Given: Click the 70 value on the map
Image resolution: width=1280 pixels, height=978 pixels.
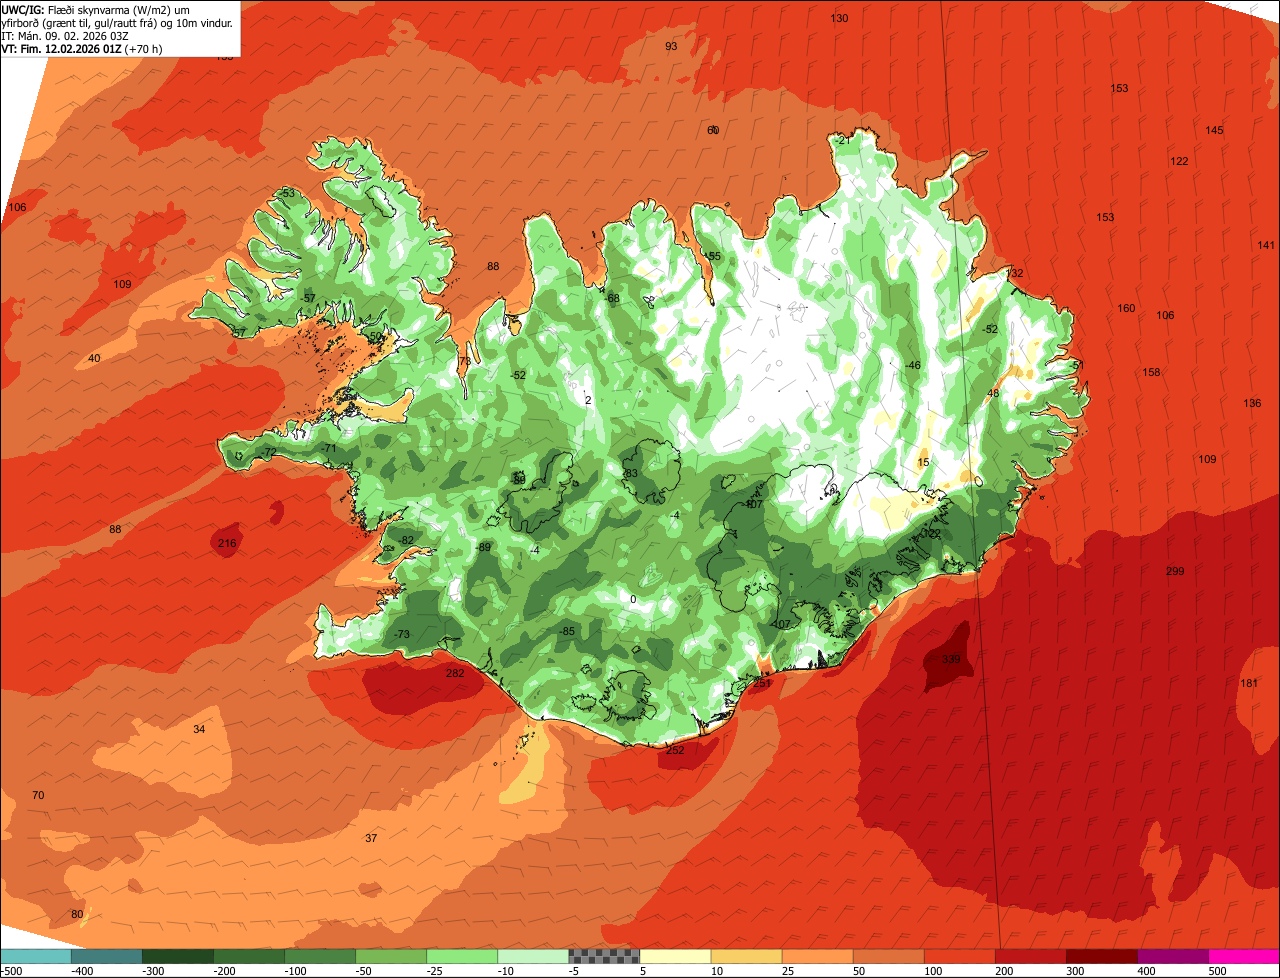Looking at the screenshot, I should [x=38, y=796].
